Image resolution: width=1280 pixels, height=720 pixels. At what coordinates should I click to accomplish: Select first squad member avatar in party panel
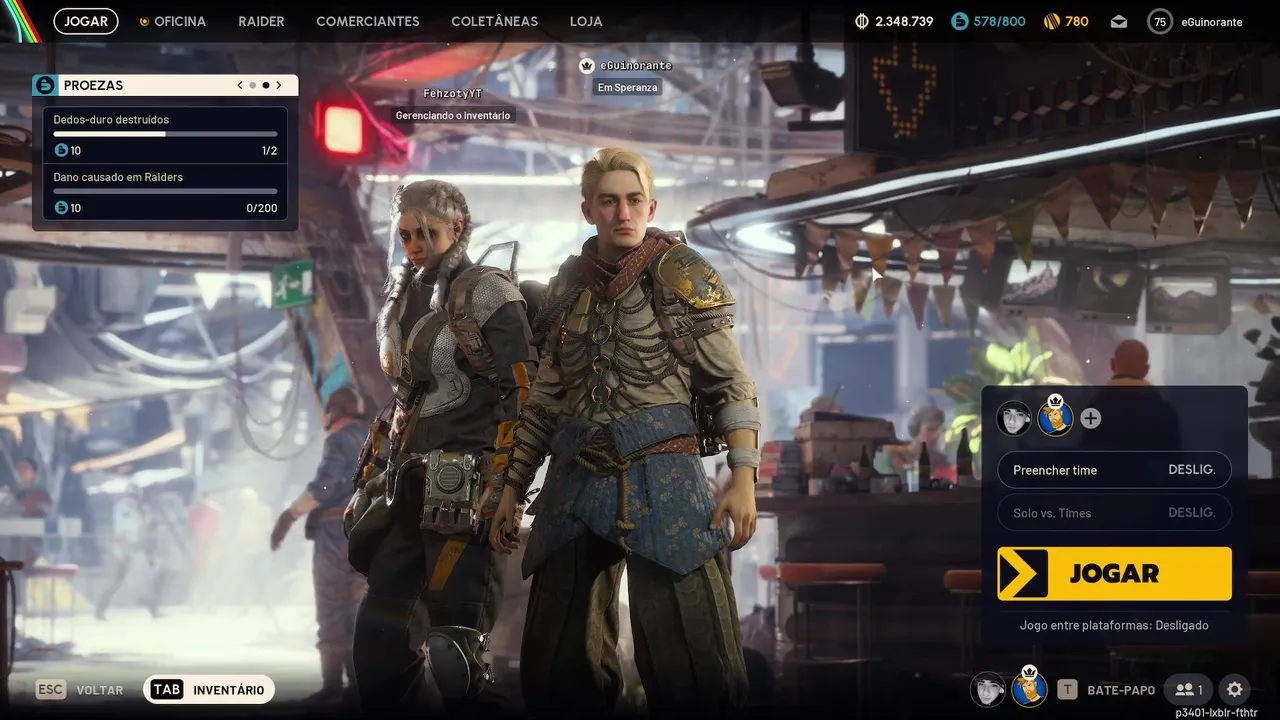[x=1014, y=418]
